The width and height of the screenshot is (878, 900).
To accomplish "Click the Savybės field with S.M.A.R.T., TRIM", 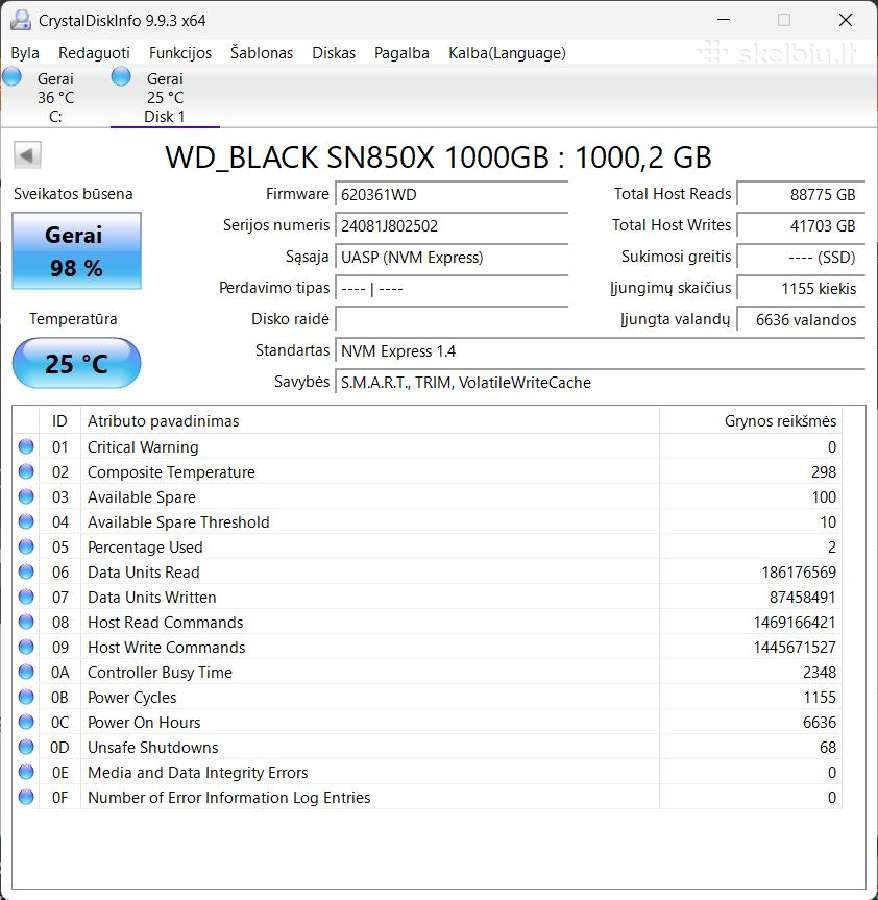I will click(600, 382).
